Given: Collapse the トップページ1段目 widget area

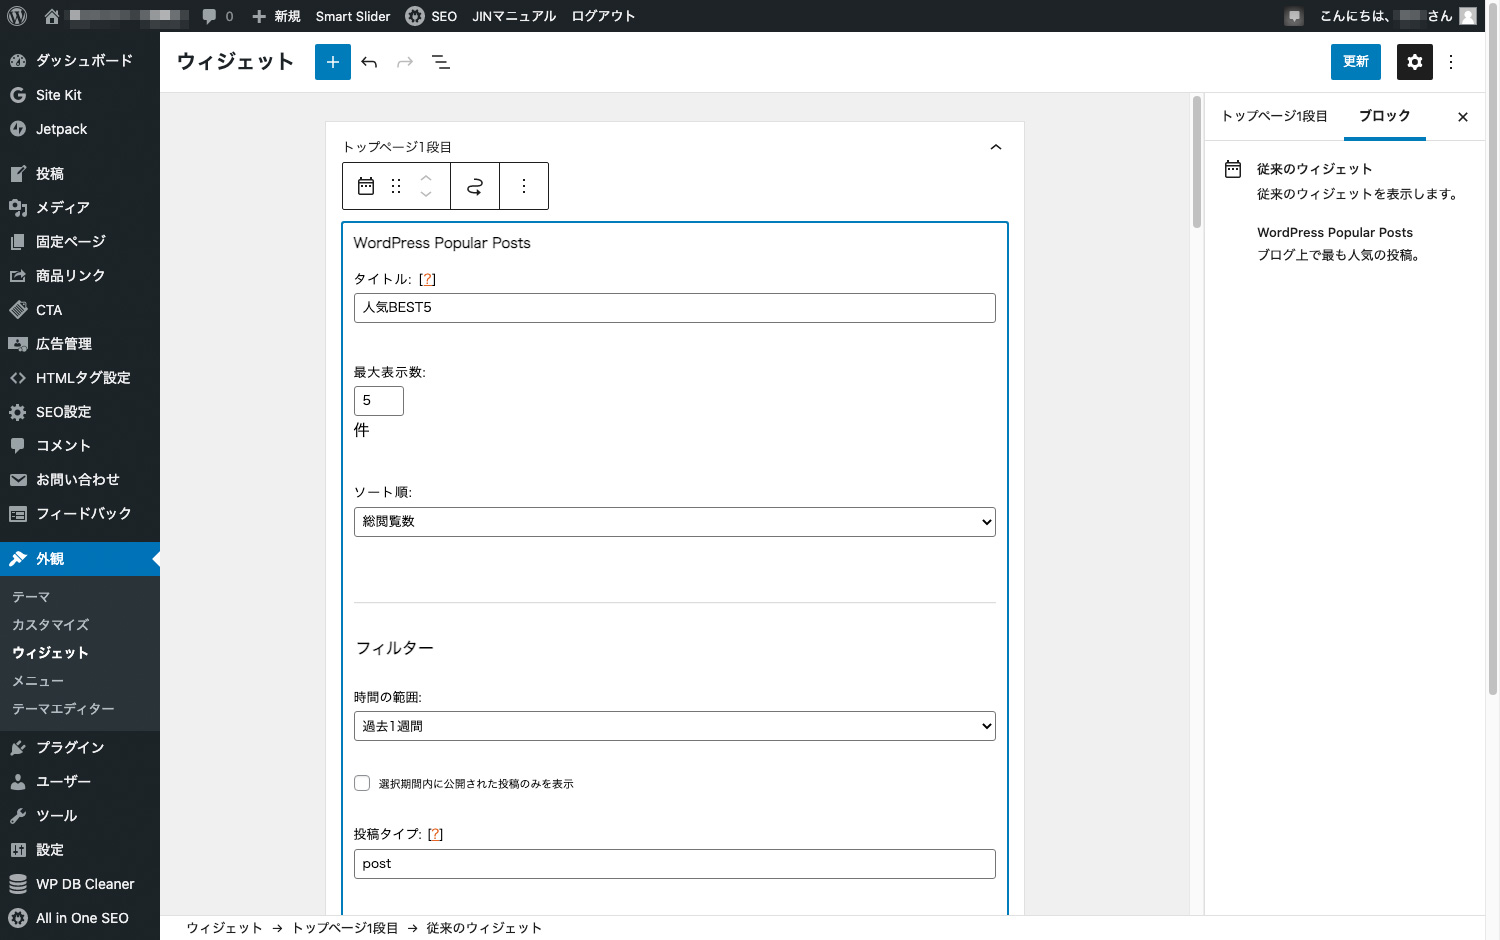Looking at the screenshot, I should [x=996, y=147].
